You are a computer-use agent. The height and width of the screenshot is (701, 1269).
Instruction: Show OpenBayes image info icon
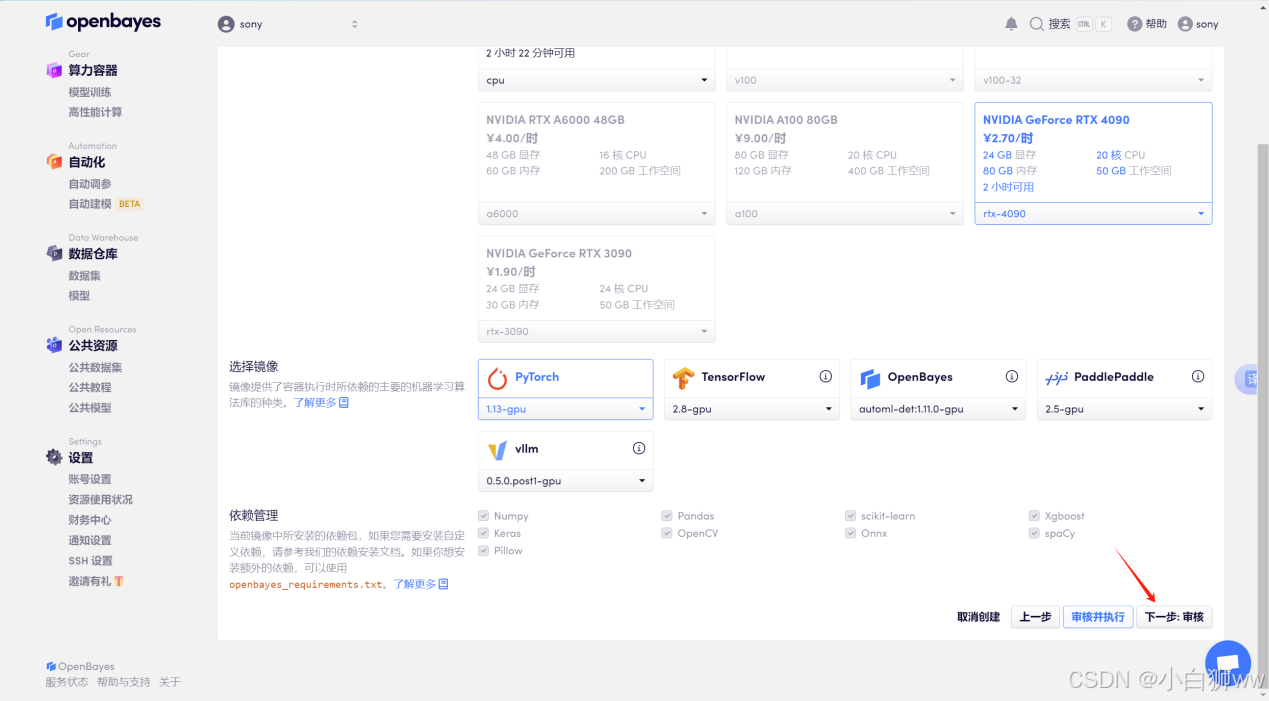1012,377
